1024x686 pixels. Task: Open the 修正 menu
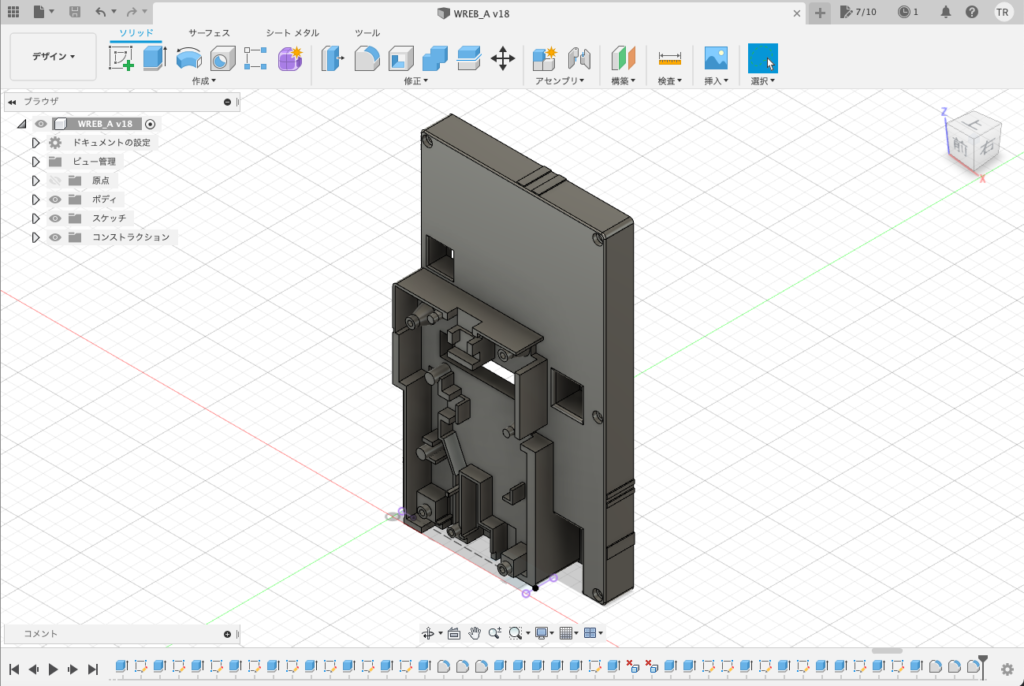416,81
